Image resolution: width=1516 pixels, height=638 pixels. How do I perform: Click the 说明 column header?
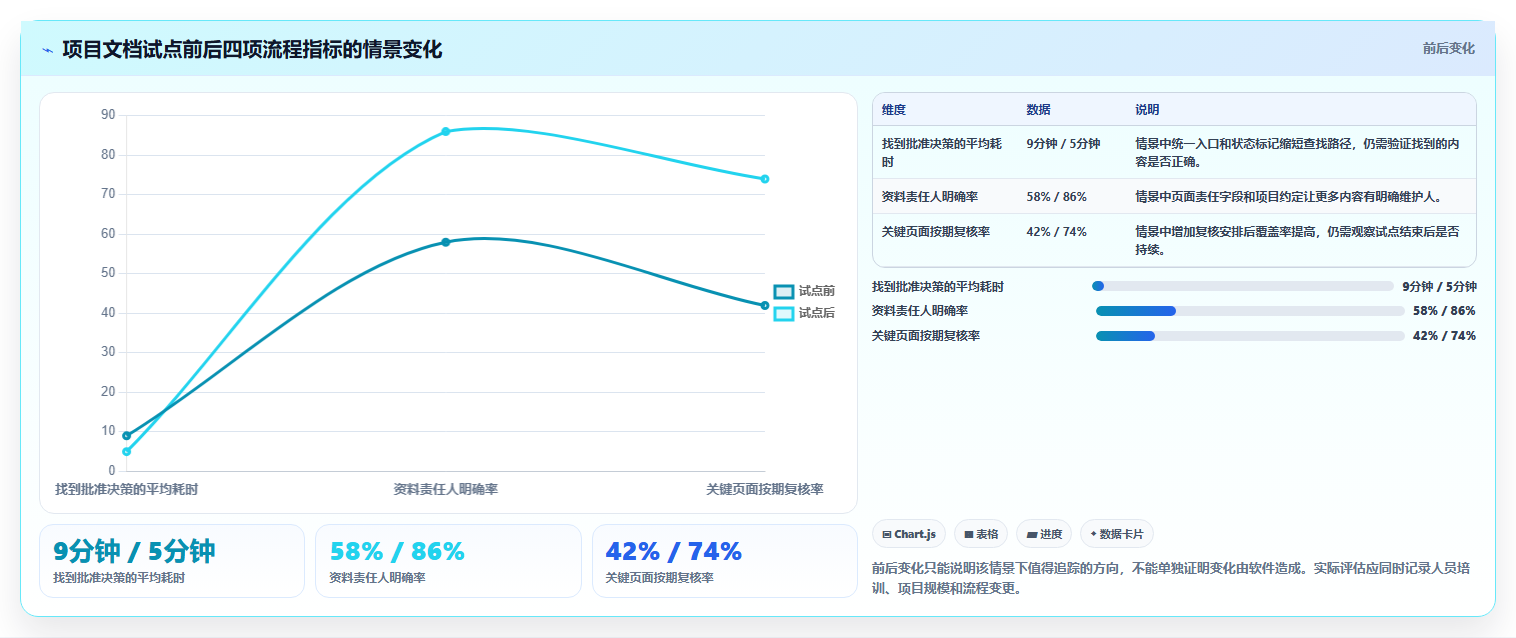[1147, 110]
